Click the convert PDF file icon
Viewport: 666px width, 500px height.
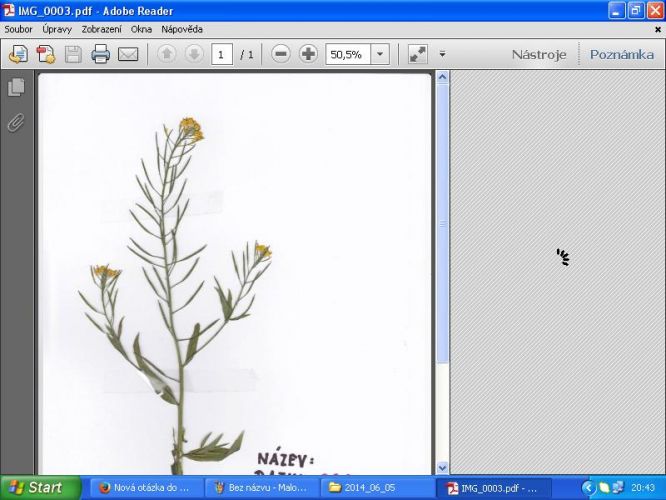click(46, 54)
